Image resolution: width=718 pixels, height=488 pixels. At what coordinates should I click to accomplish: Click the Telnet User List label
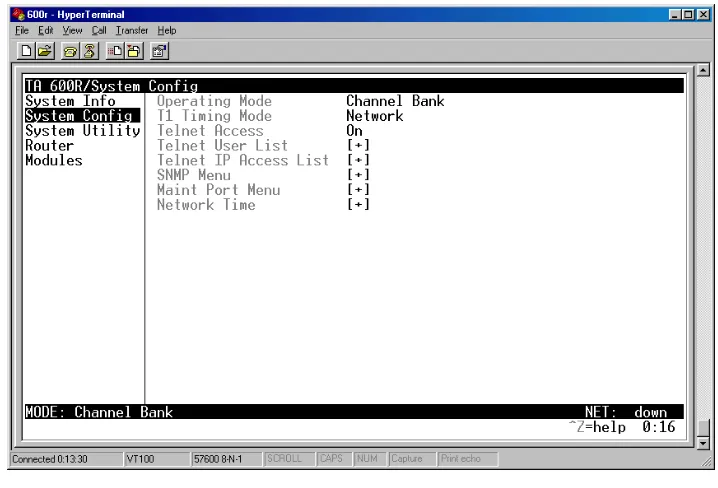coord(223,146)
